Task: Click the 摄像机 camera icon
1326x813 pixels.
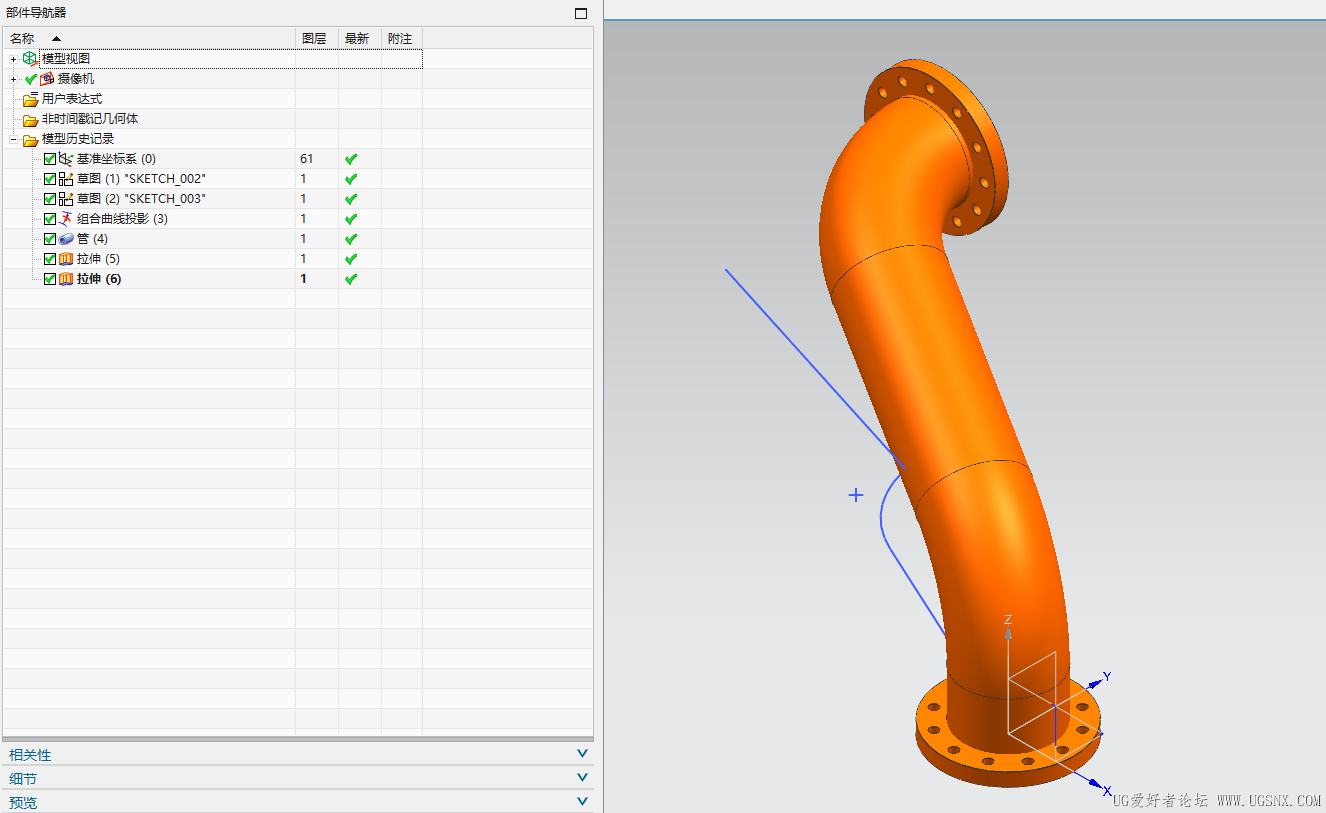Action: [x=47, y=79]
